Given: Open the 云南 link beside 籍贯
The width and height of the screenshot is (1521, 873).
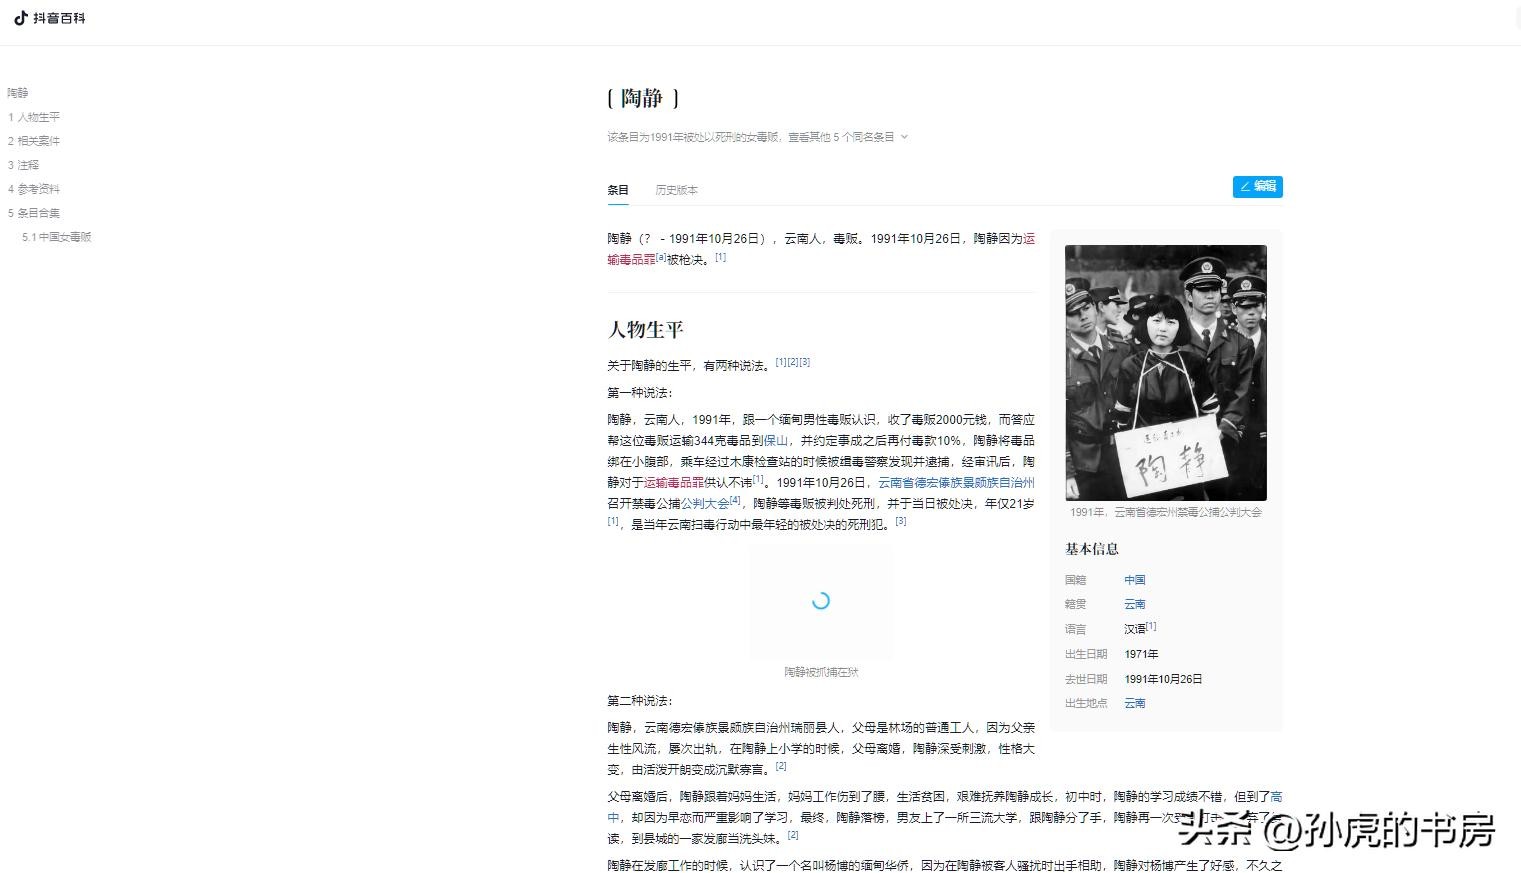Looking at the screenshot, I should [1134, 604].
